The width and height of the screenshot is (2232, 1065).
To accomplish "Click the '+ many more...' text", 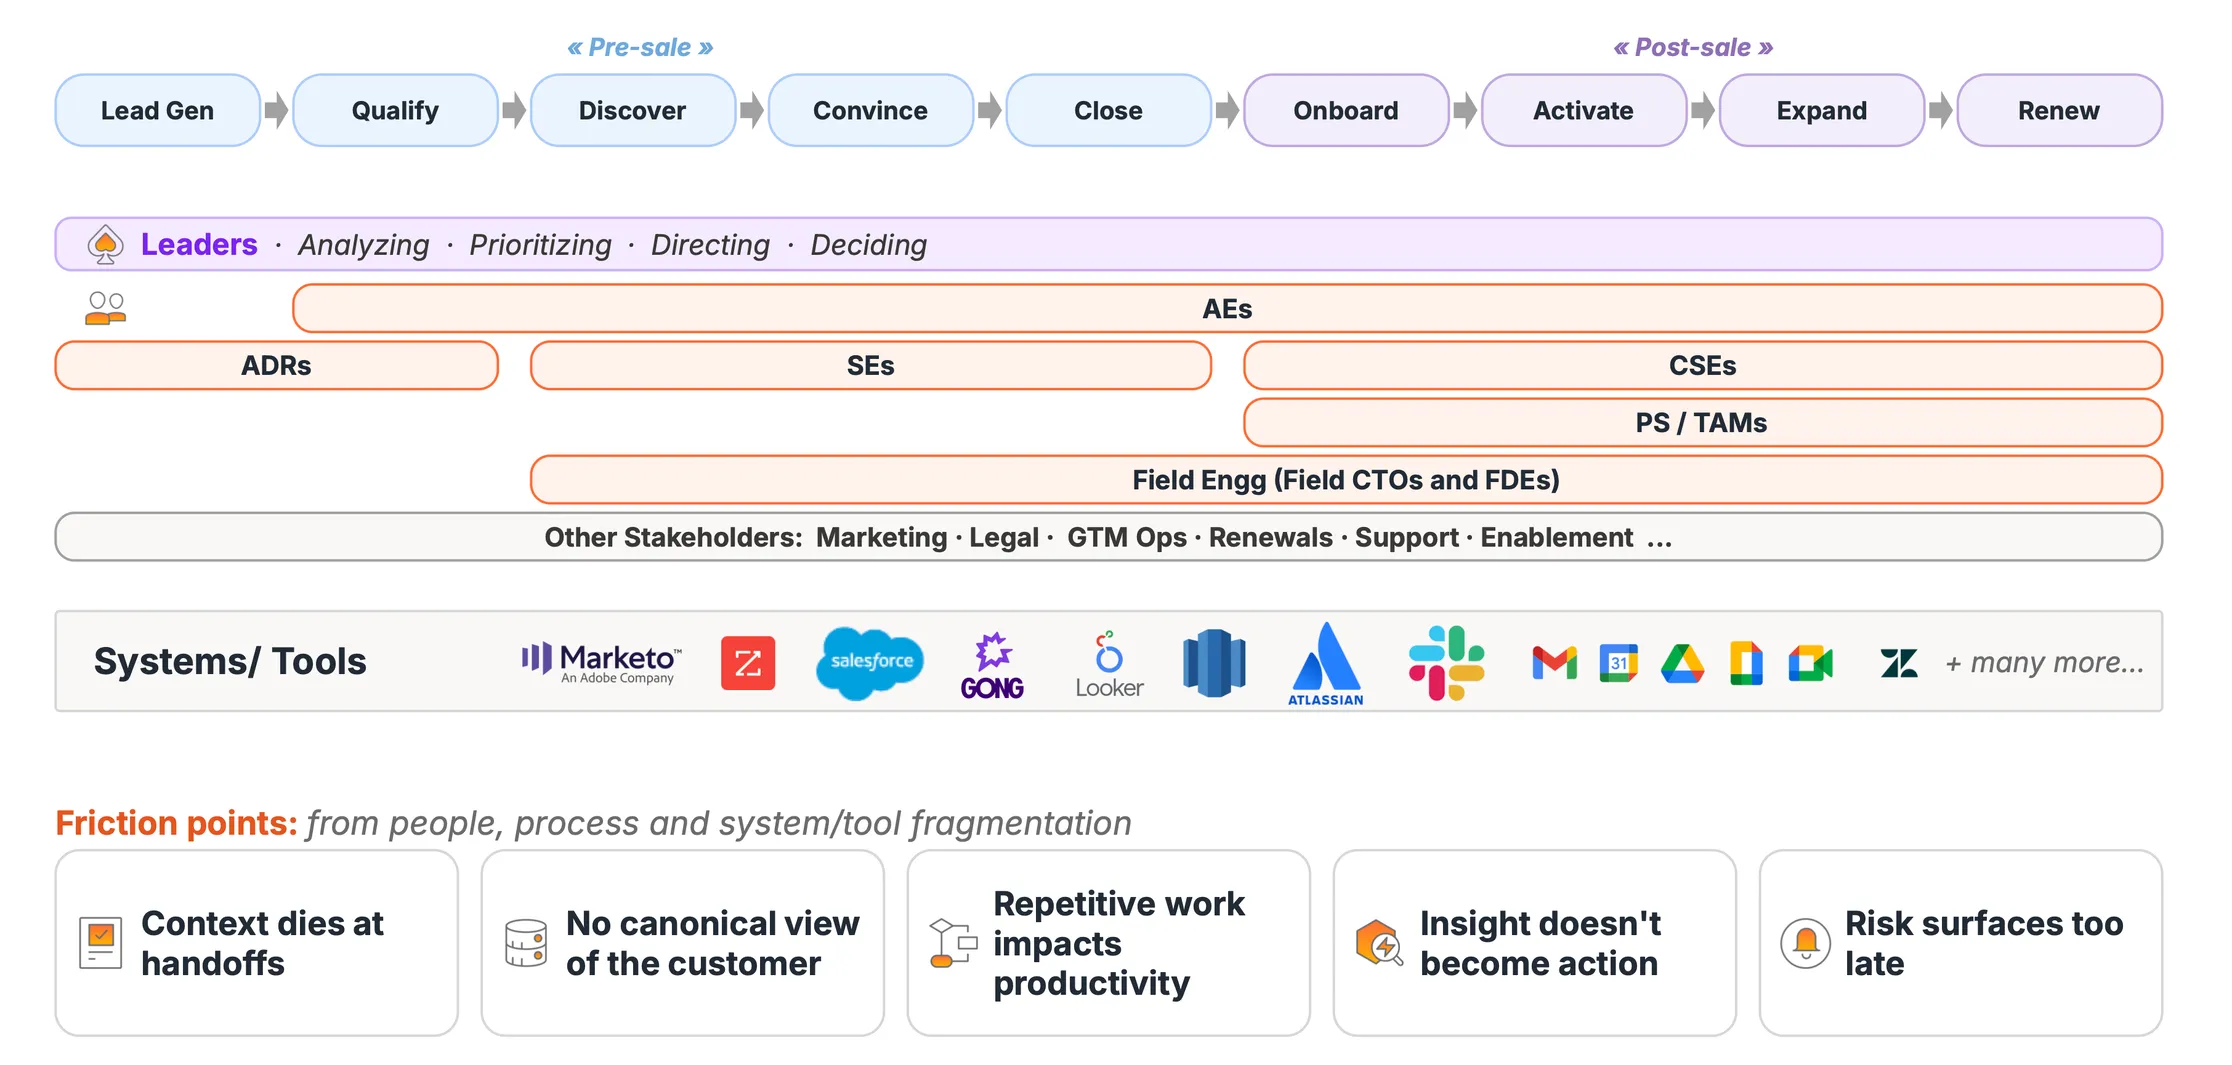I will tap(2044, 662).
